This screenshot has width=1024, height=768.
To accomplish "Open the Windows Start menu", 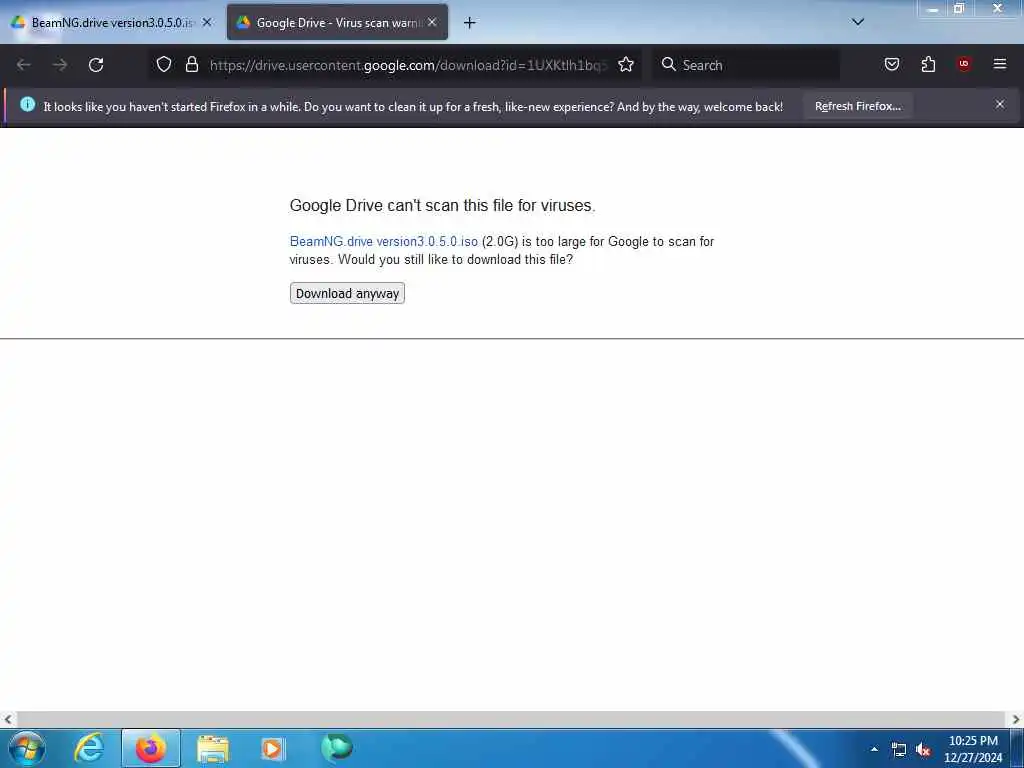I will 27,748.
